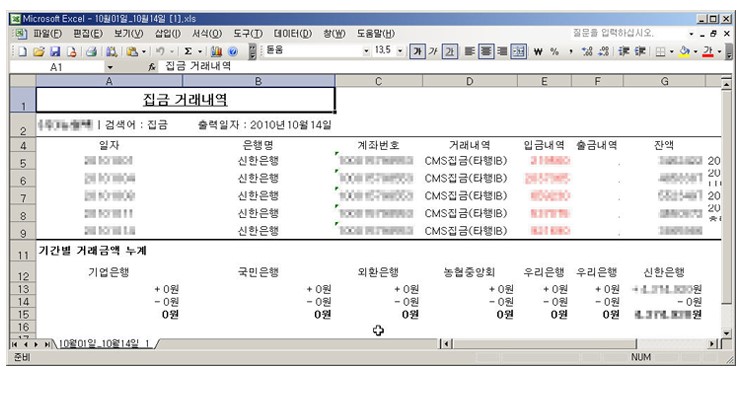The height and width of the screenshot is (396, 746).
Task: Toggle underline formatting button
Action: click(450, 51)
